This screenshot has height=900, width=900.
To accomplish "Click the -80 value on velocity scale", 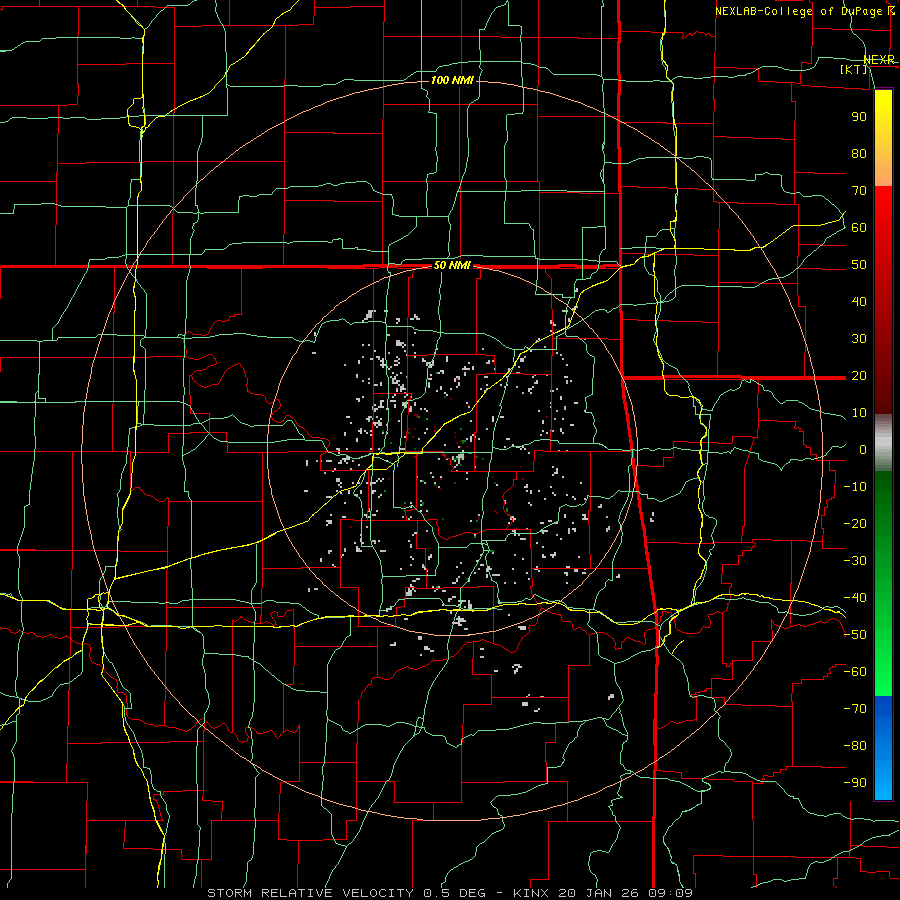I will [x=855, y=746].
